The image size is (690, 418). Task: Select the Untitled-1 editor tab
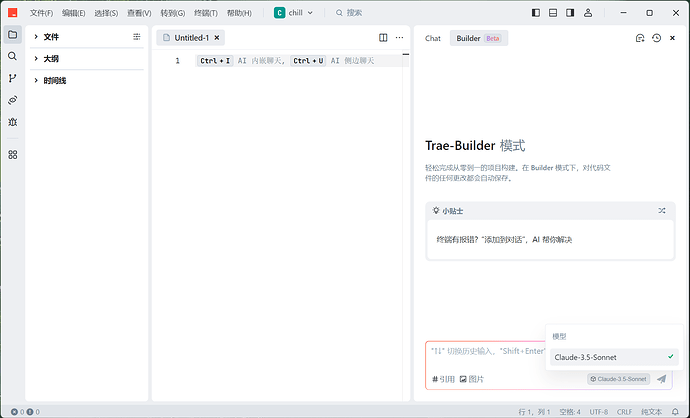[191, 38]
